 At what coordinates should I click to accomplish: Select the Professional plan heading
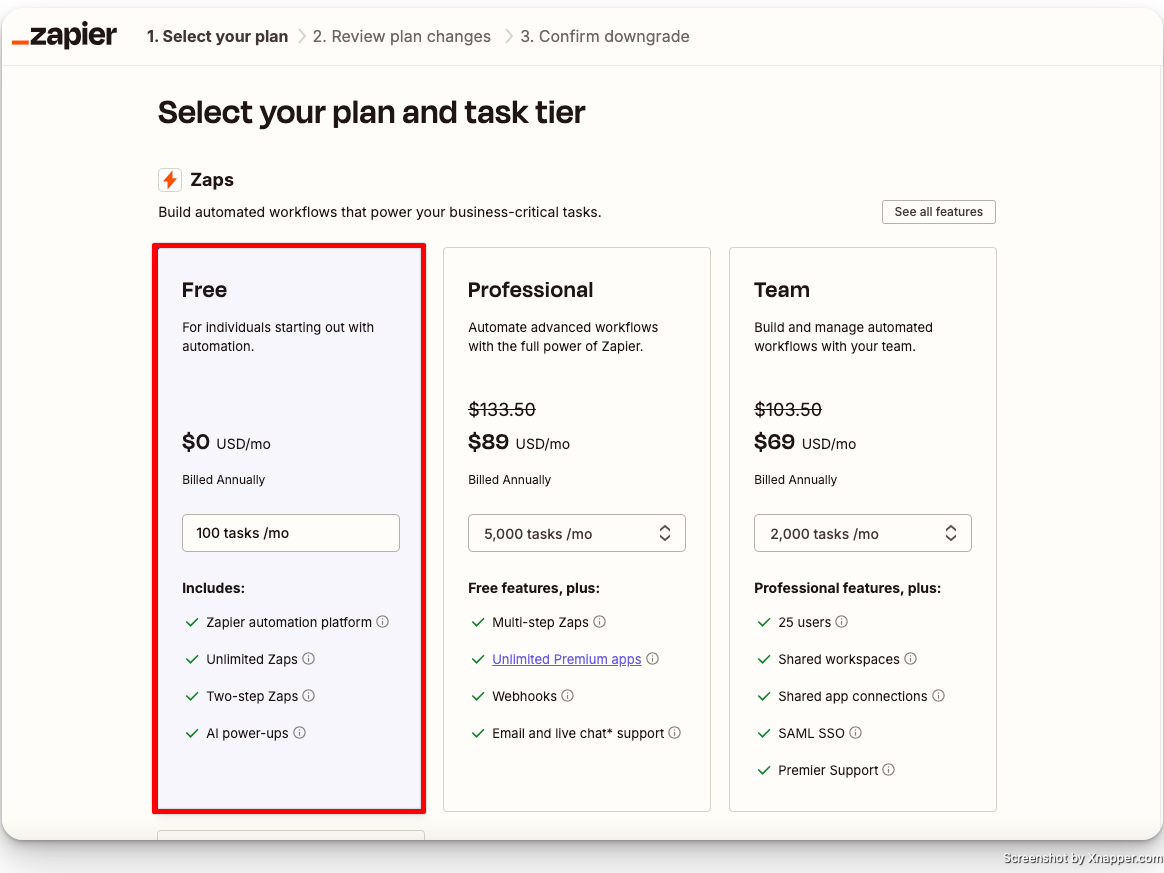[x=531, y=290]
